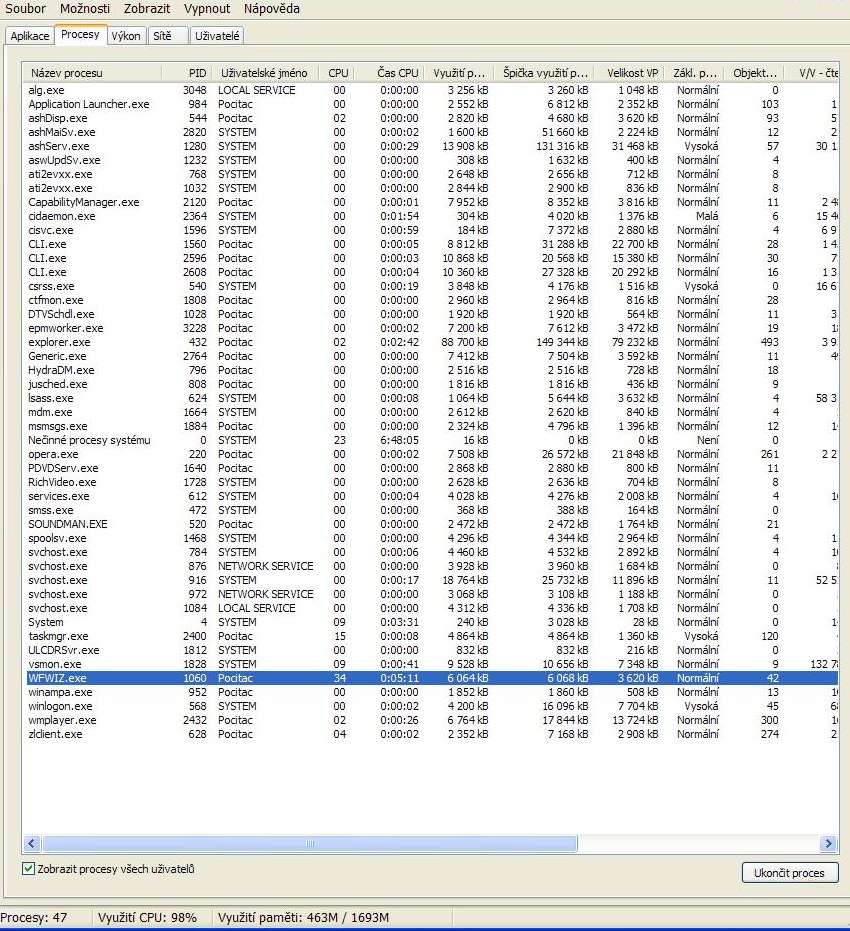Click the scroll right arrow

click(x=829, y=843)
